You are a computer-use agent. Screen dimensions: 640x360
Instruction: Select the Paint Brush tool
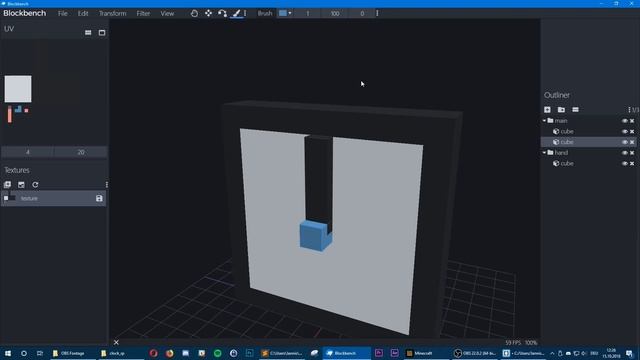pos(236,13)
